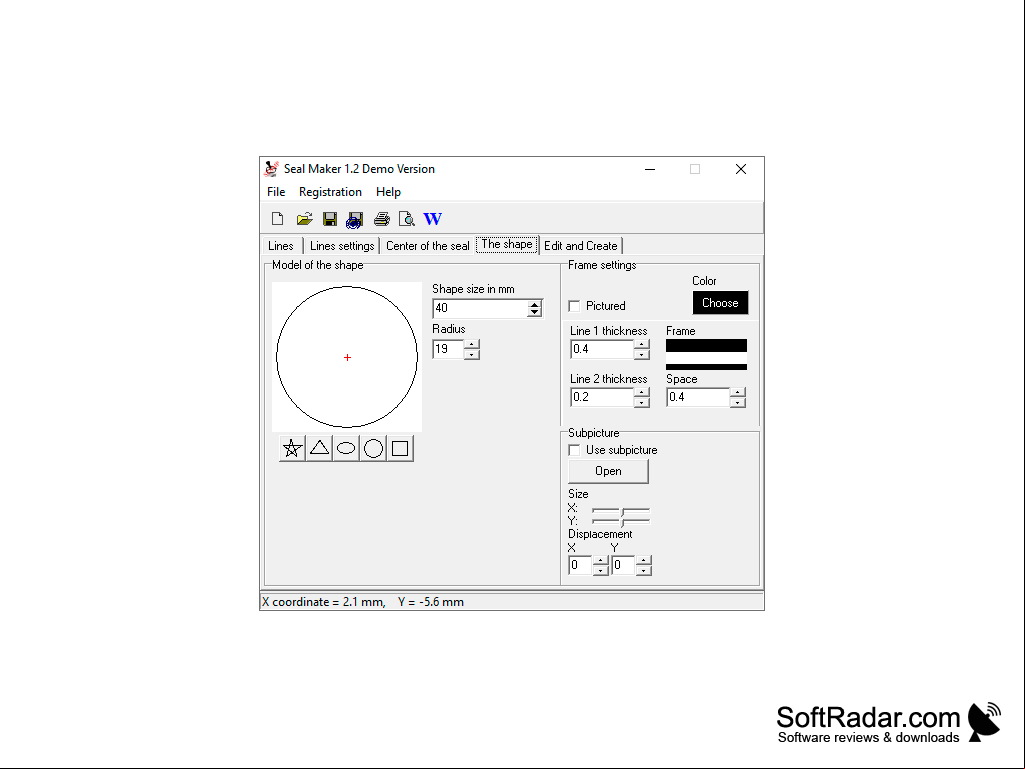Click the save-as-seal floppy icon with blue stamp
Viewport: 1025px width, 769px height.
coord(355,220)
